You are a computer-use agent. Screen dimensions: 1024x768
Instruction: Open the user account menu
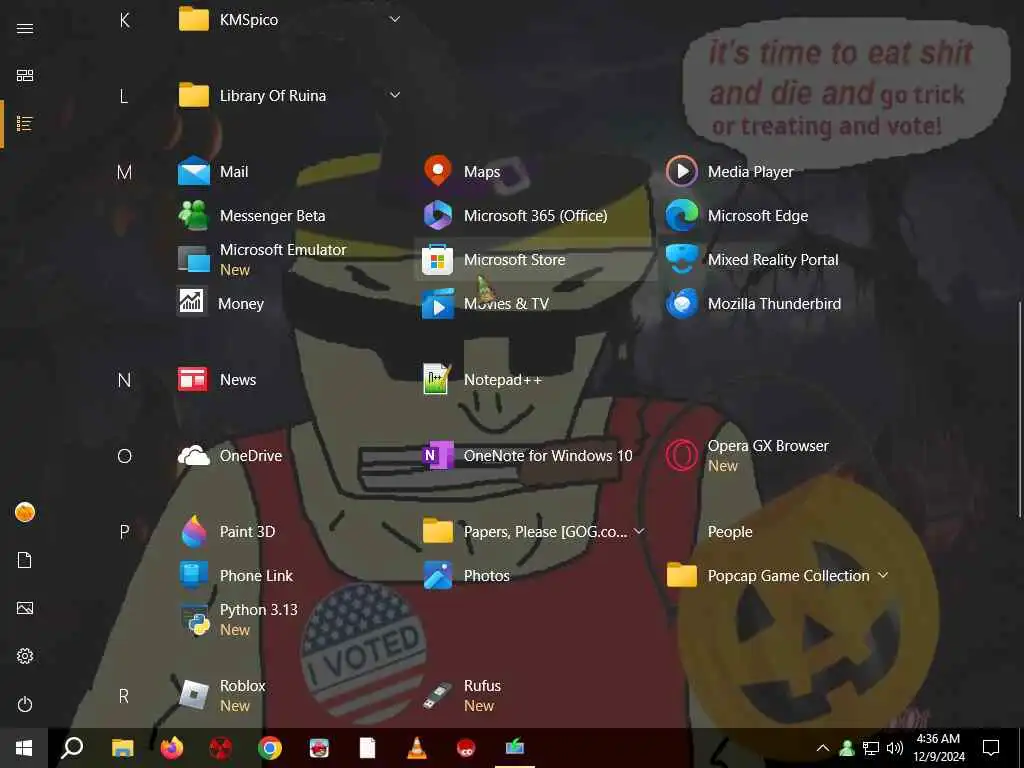[x=25, y=512]
